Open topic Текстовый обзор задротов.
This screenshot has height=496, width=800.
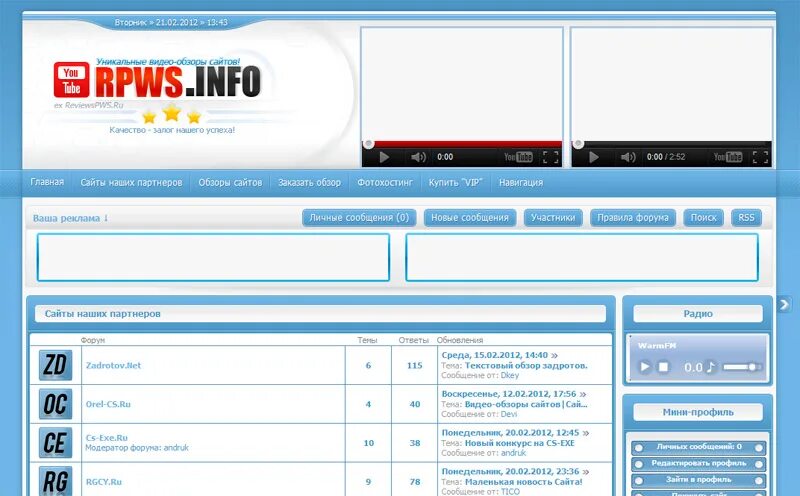pyautogui.click(x=526, y=365)
